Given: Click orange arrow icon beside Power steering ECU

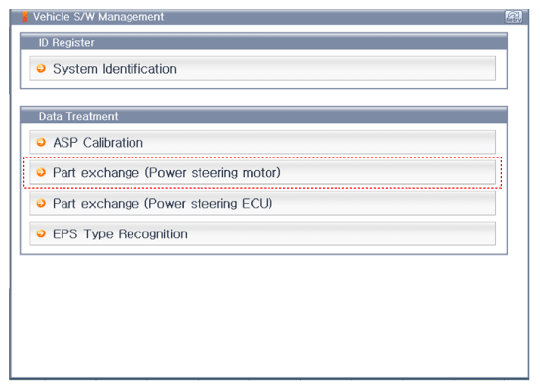Looking at the screenshot, I should point(41,203).
